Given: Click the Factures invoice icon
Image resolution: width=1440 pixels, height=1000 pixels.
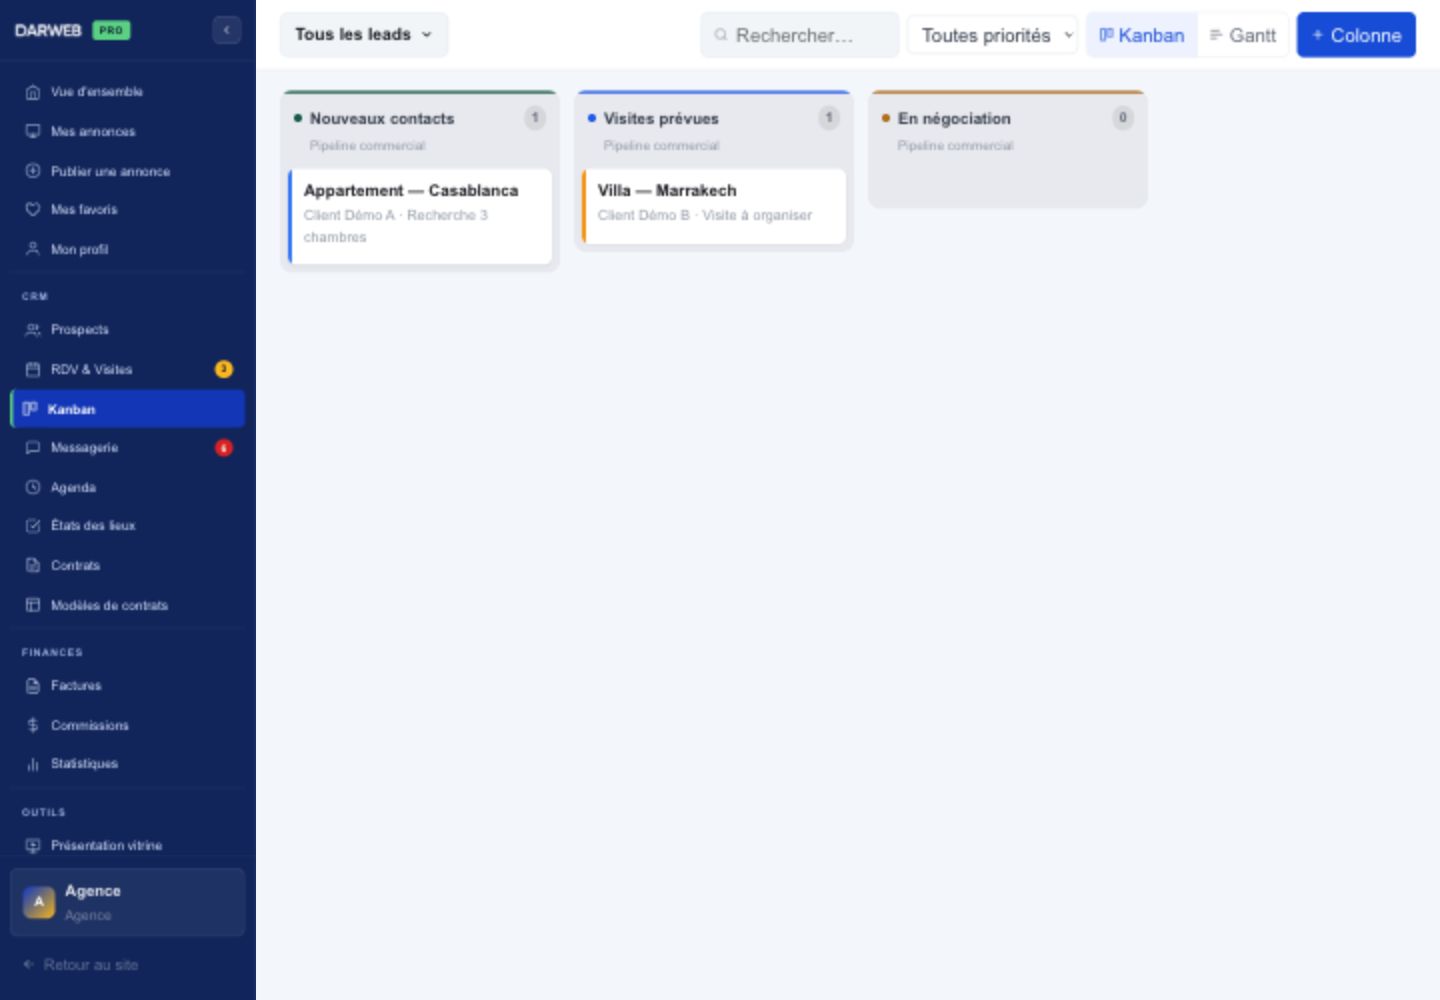Looking at the screenshot, I should point(33,685).
